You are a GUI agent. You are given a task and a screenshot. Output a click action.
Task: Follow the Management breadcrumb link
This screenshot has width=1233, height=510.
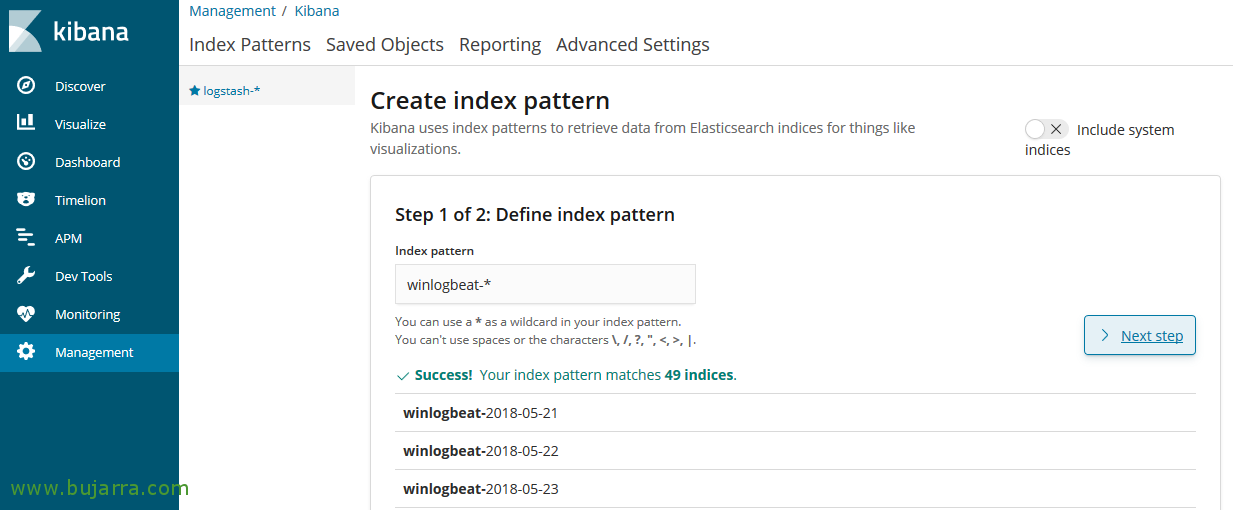pyautogui.click(x=232, y=11)
